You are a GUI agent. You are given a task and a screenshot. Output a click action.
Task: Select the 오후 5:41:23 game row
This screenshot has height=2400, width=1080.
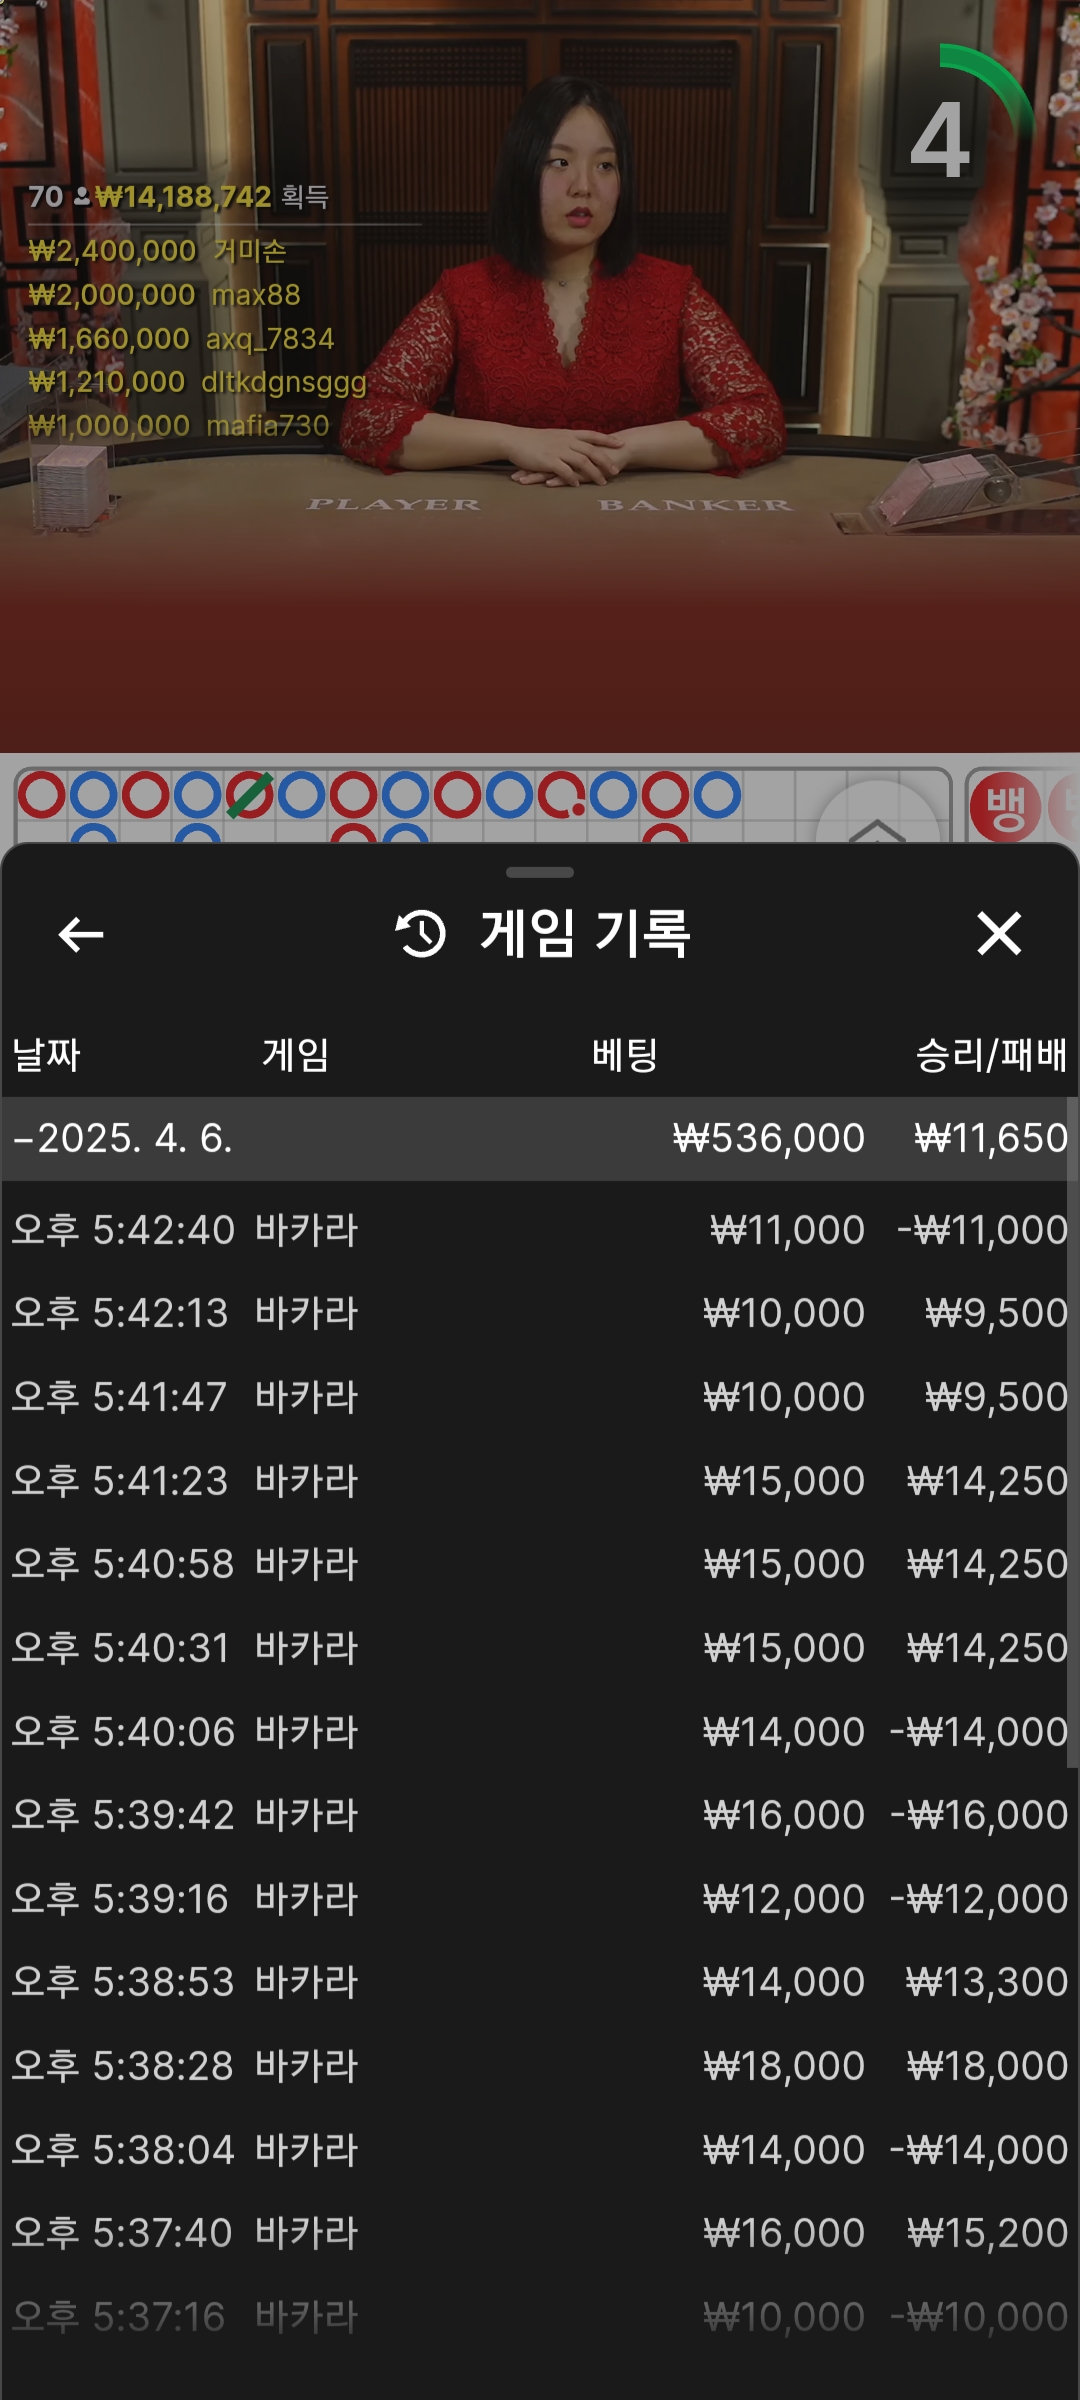[540, 1481]
